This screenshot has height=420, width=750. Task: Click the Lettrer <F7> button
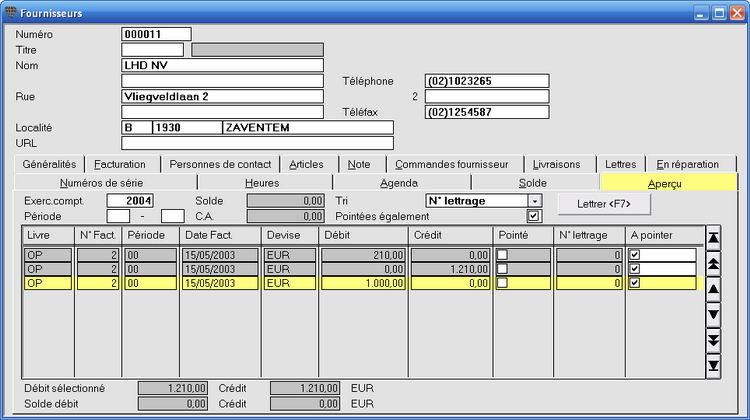click(x=604, y=204)
